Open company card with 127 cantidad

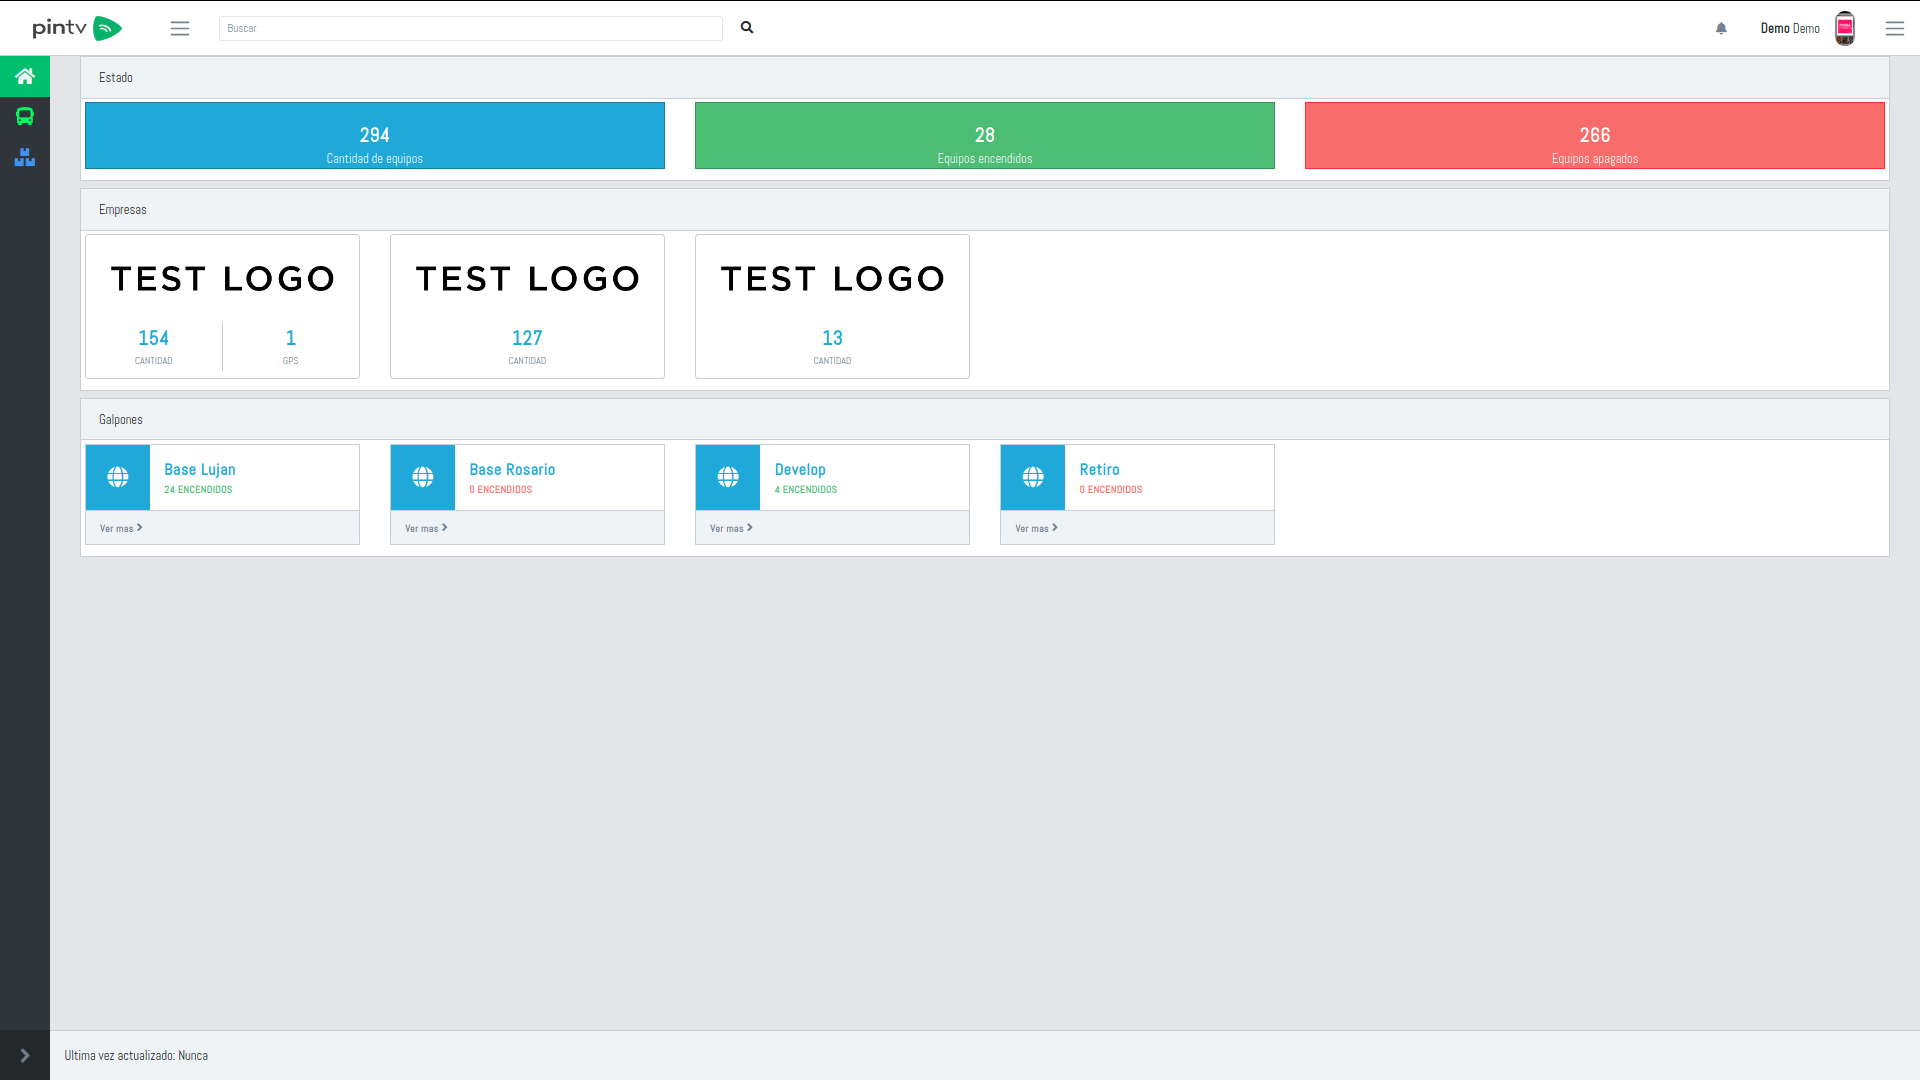pos(527,306)
